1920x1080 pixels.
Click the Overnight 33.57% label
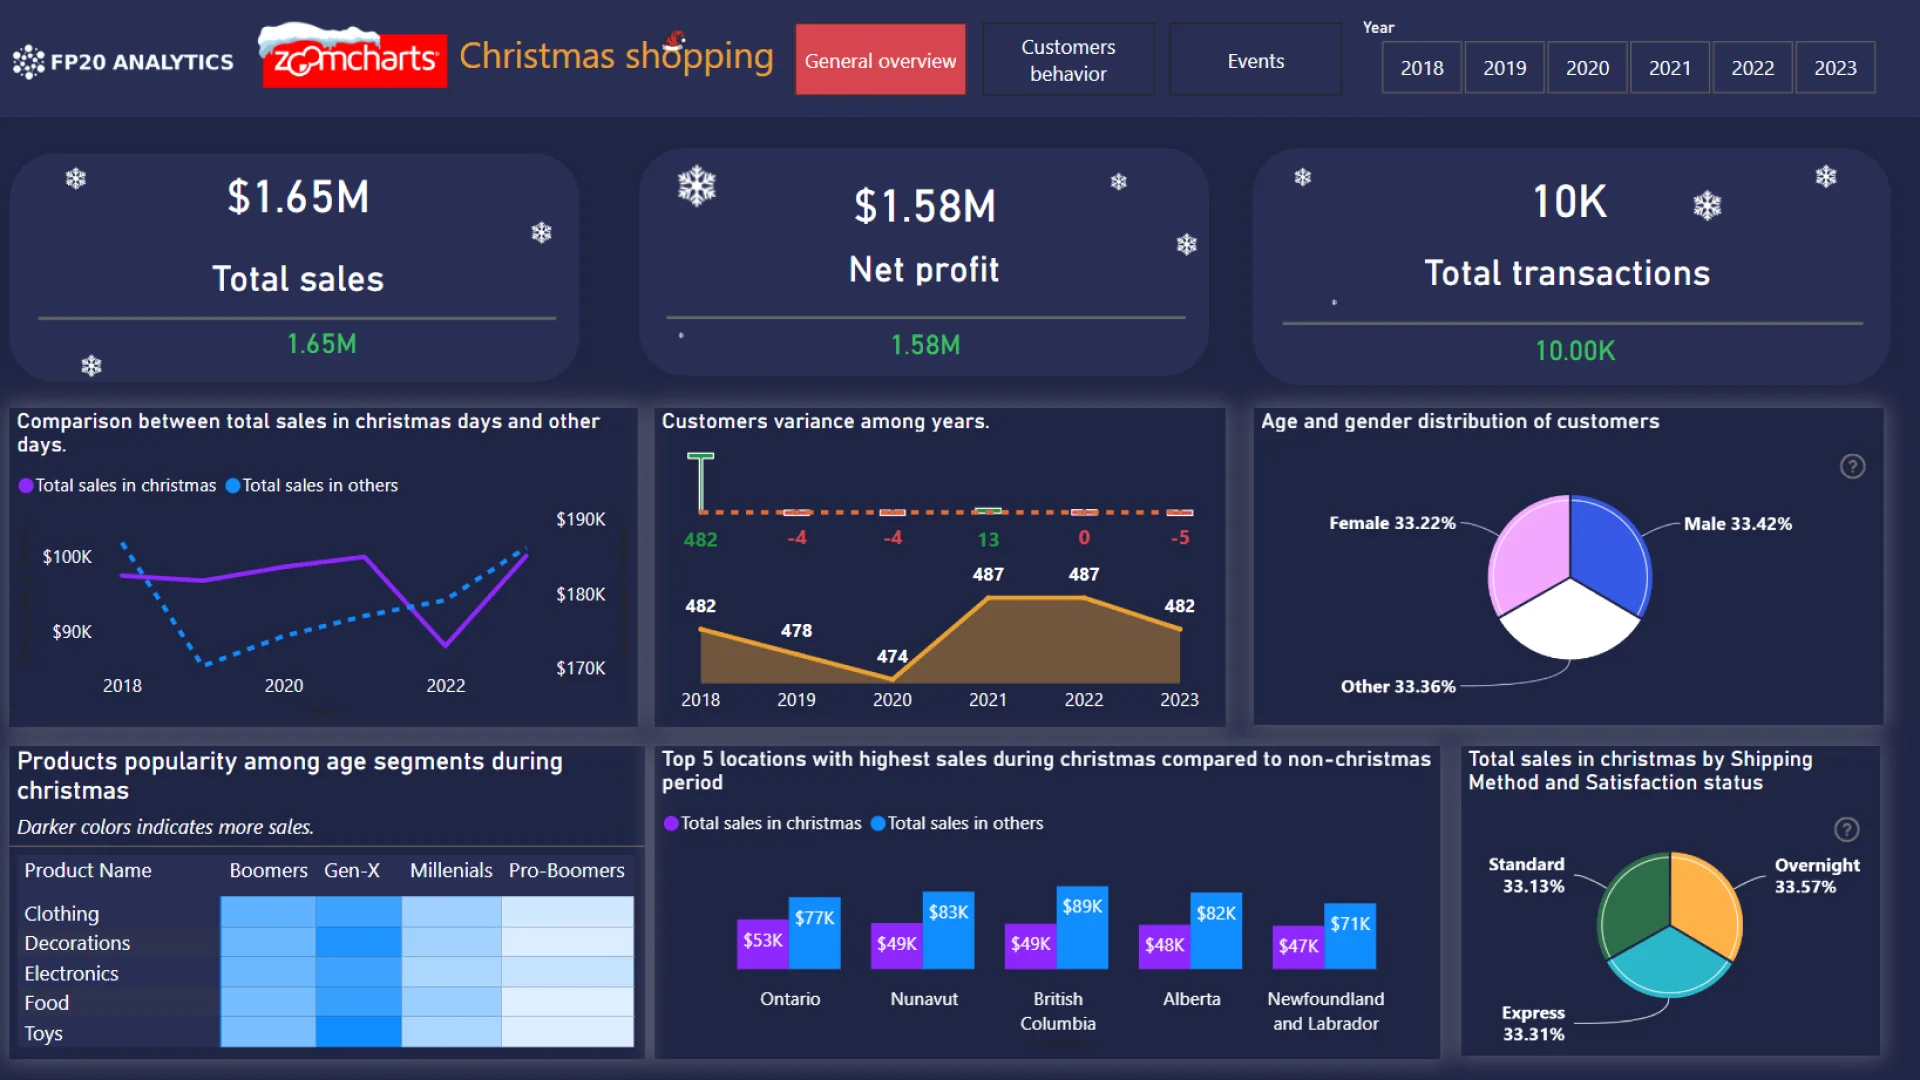[x=1816, y=875]
